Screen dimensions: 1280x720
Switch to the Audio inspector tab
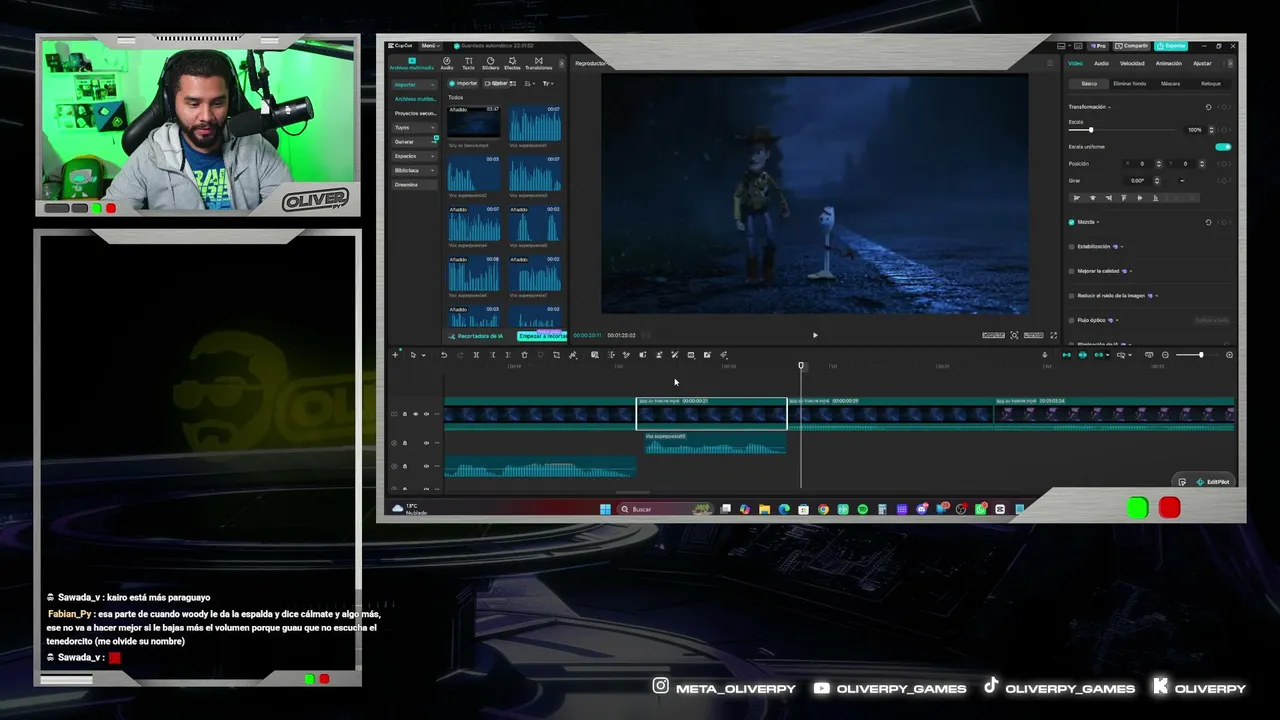click(1101, 63)
